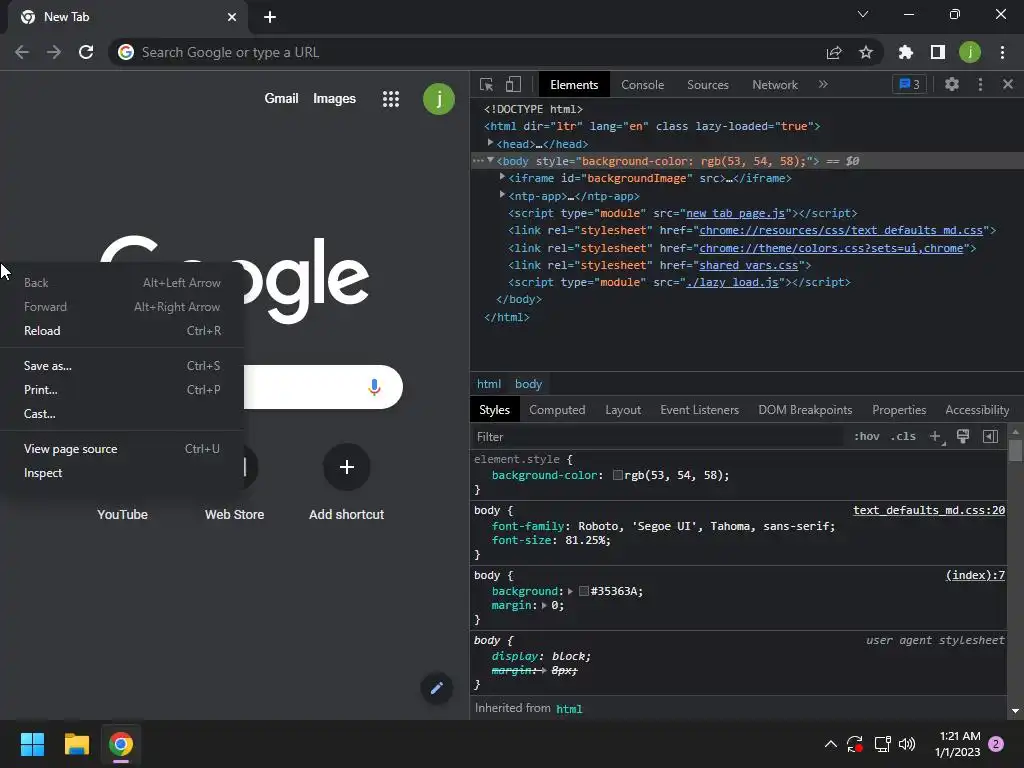Open the Chrome three-dot menu
Image resolution: width=1024 pixels, height=768 pixels.
(1002, 52)
